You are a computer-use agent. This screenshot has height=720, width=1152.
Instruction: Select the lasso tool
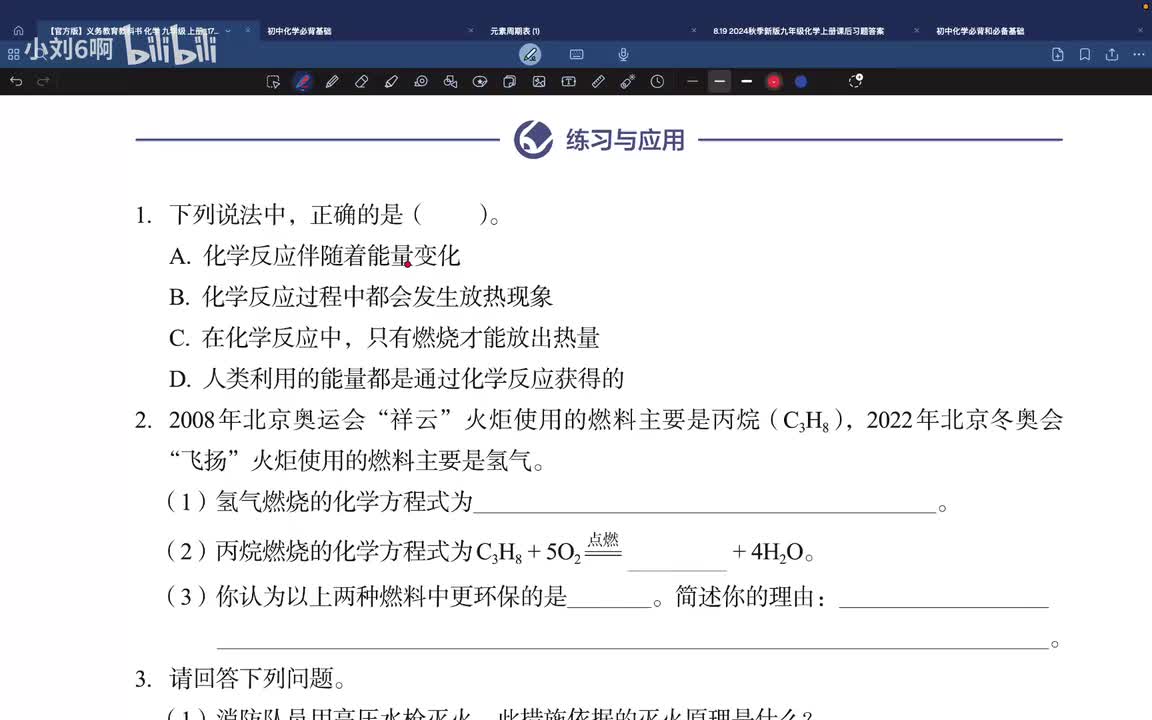point(421,82)
